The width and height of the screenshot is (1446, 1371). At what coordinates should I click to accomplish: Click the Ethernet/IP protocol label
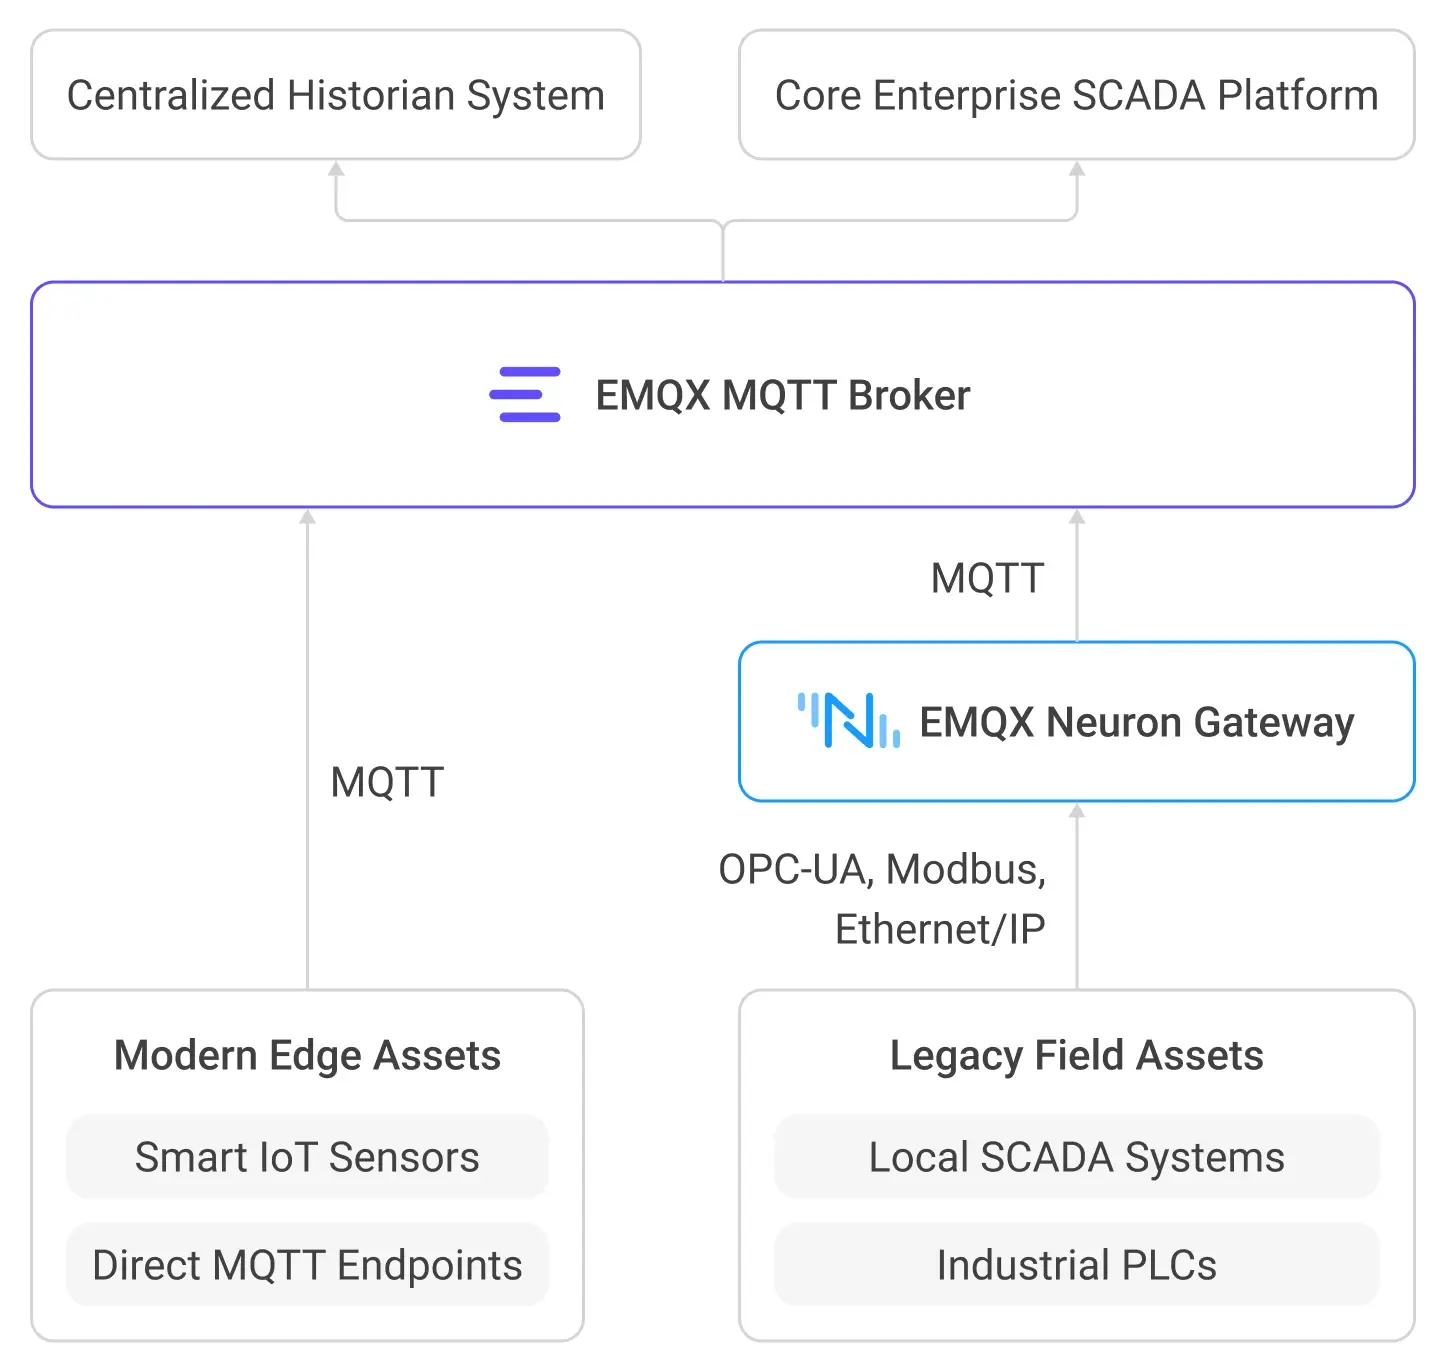tap(940, 929)
